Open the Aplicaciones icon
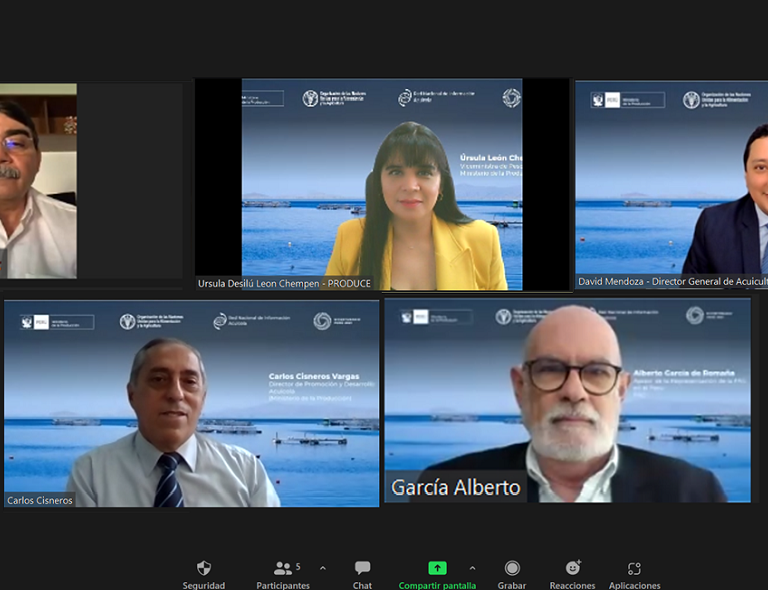The width and height of the screenshot is (768, 590). (x=634, y=568)
